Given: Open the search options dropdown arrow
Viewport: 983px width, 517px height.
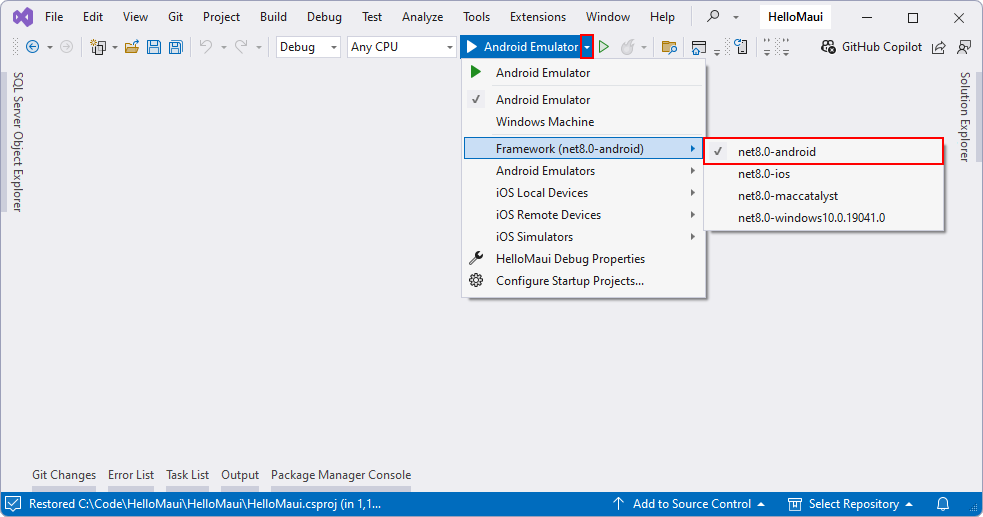Looking at the screenshot, I should (735, 17).
